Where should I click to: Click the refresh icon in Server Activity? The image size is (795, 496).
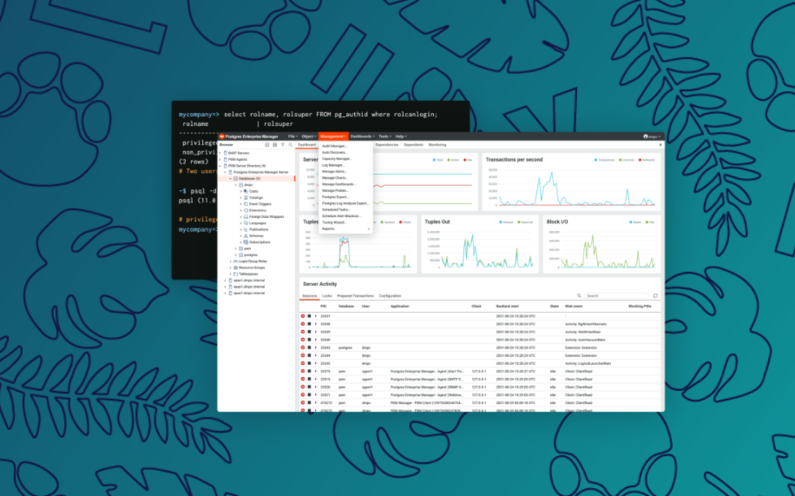[655, 296]
